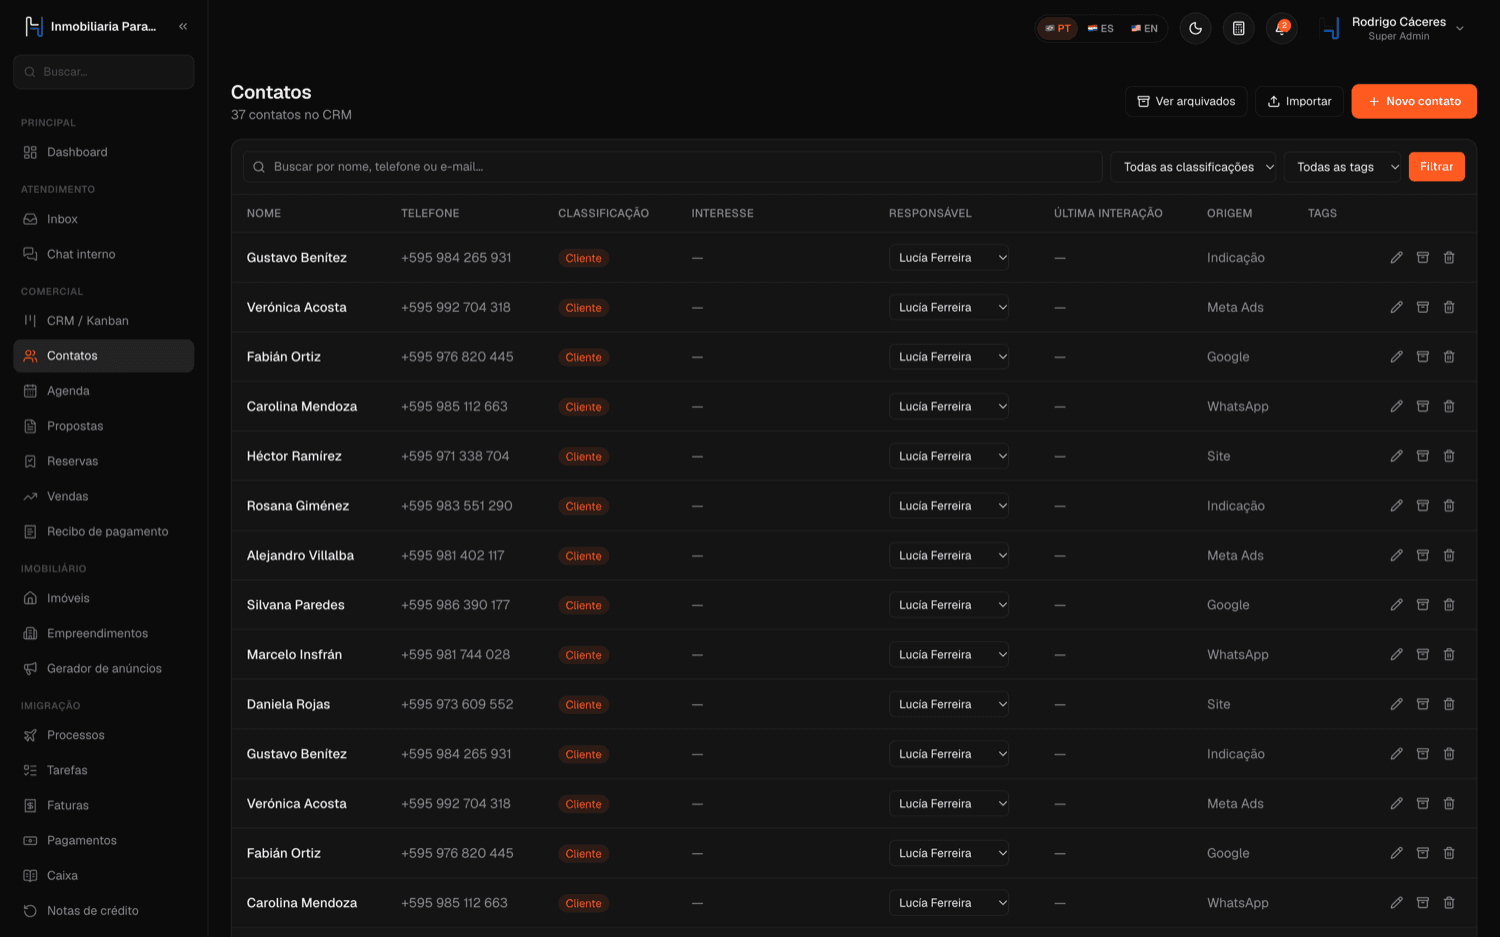The image size is (1500, 937).
Task: Switch language to PT
Action: point(1058,29)
